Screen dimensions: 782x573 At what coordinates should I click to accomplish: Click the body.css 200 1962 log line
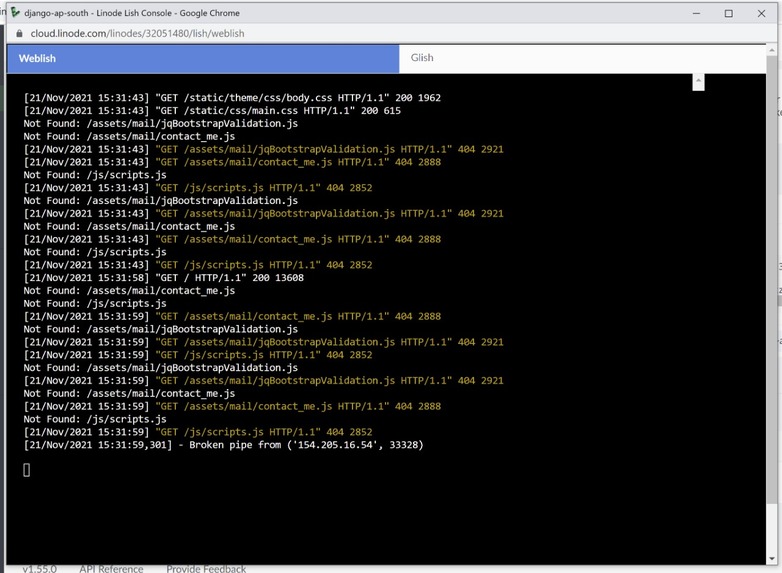point(232,98)
